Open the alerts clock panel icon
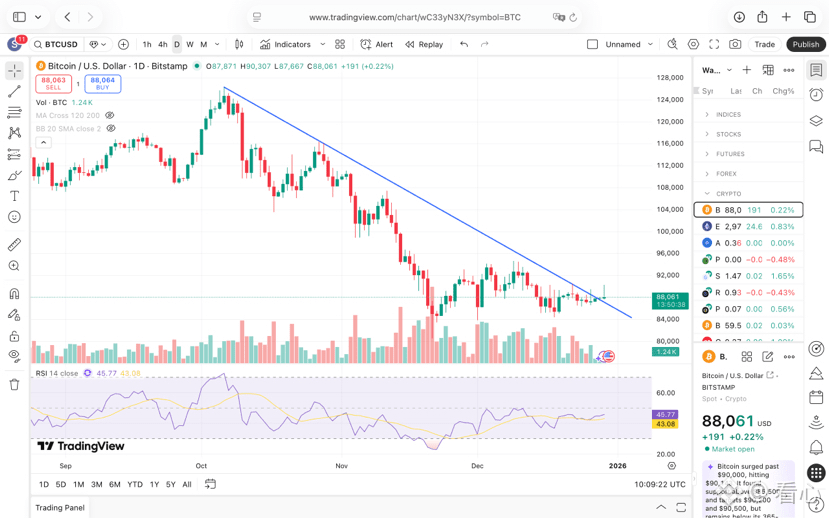The height and width of the screenshot is (518, 829). (816, 95)
